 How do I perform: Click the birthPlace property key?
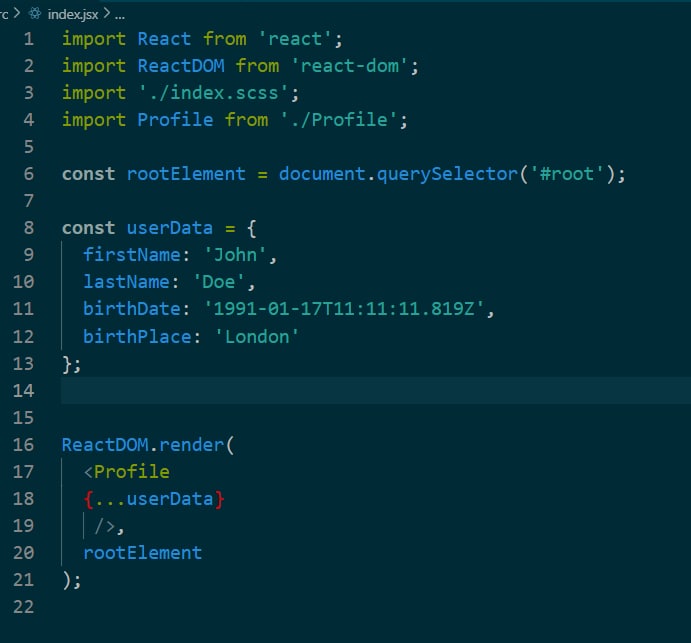pyautogui.click(x=137, y=337)
